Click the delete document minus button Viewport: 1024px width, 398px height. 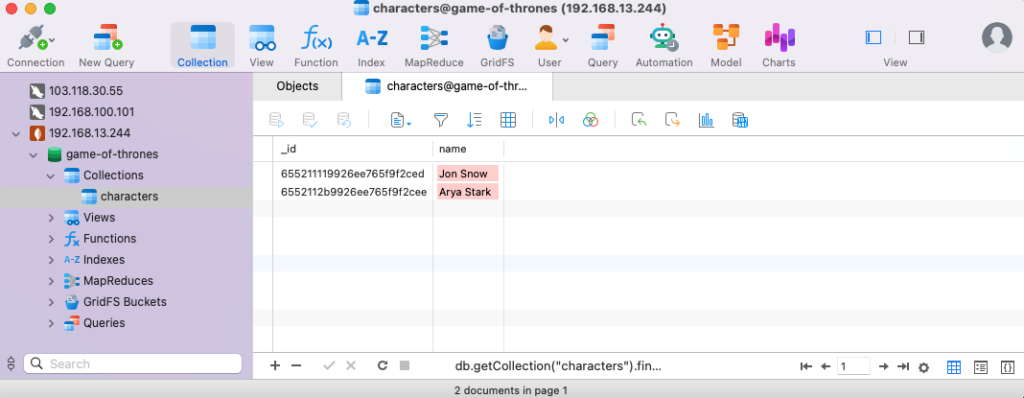(296, 366)
